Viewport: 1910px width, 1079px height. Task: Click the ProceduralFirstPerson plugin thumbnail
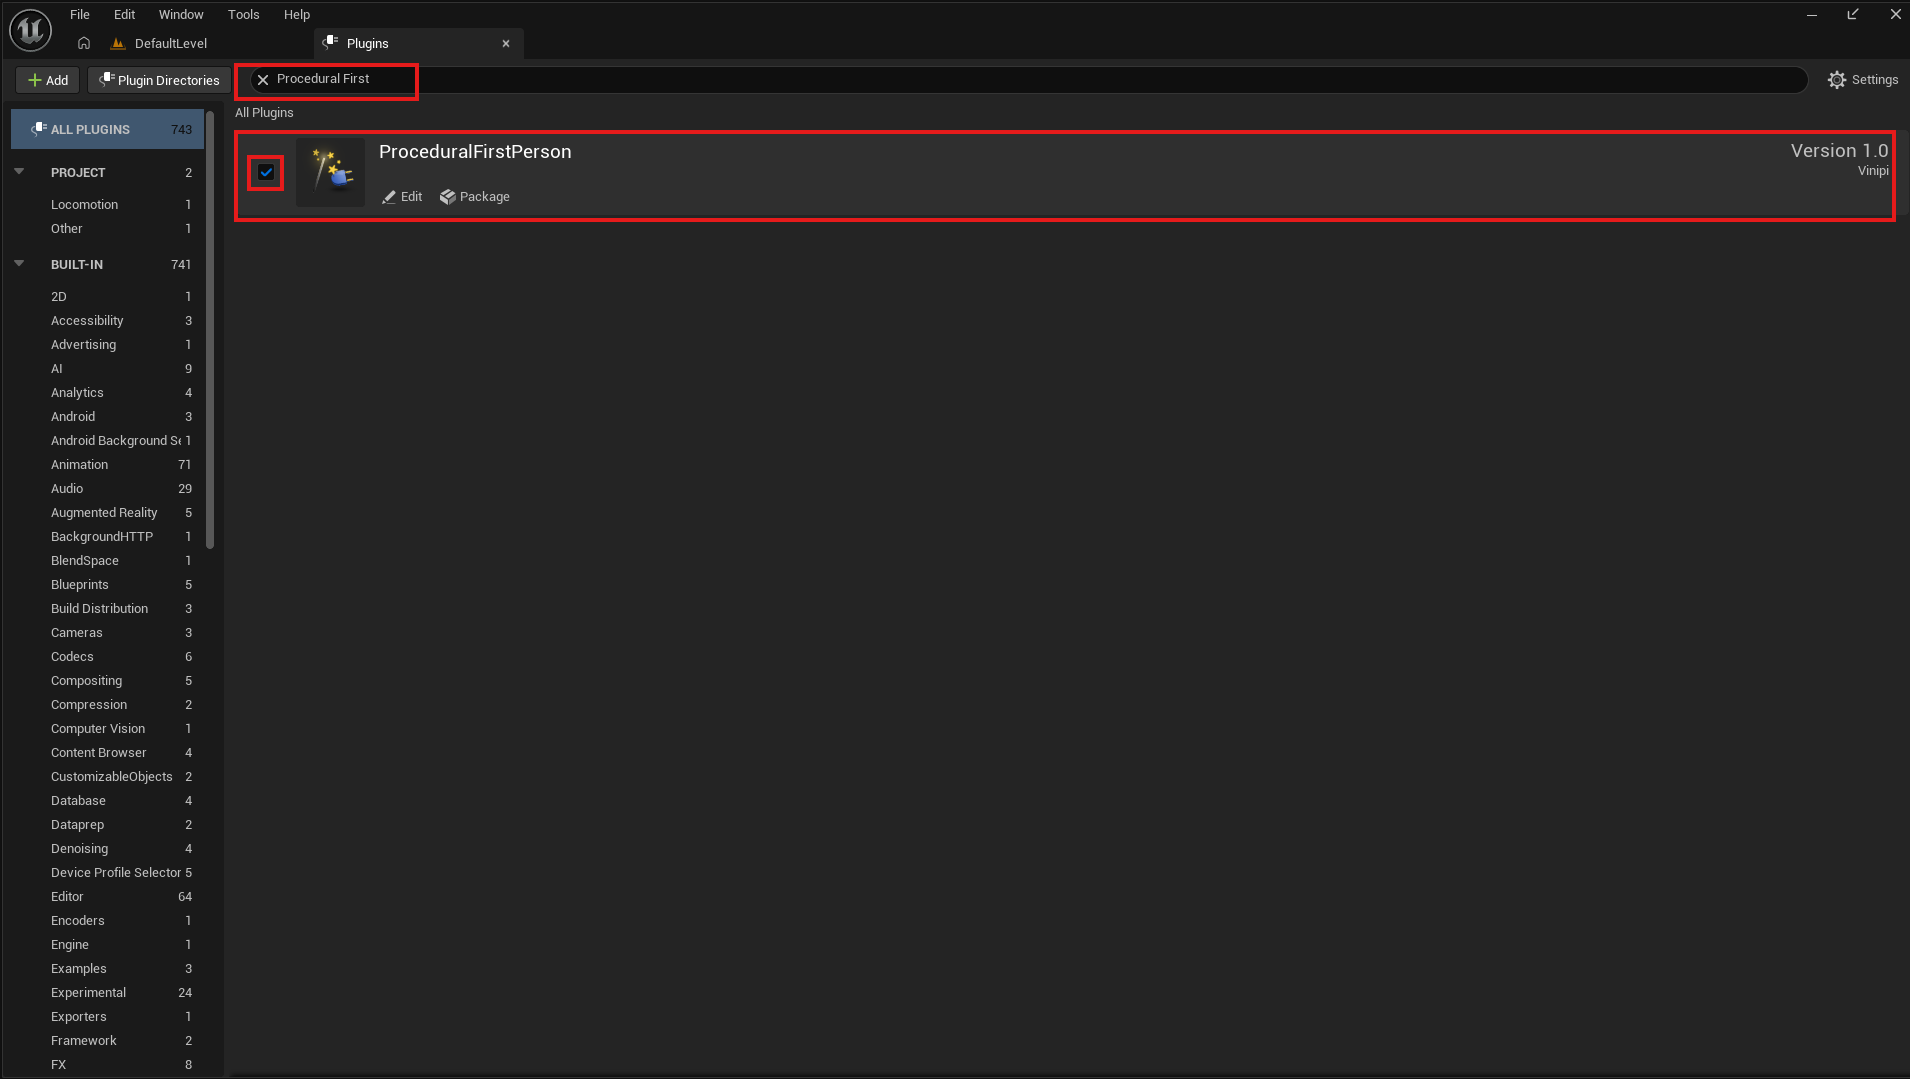pyautogui.click(x=331, y=172)
